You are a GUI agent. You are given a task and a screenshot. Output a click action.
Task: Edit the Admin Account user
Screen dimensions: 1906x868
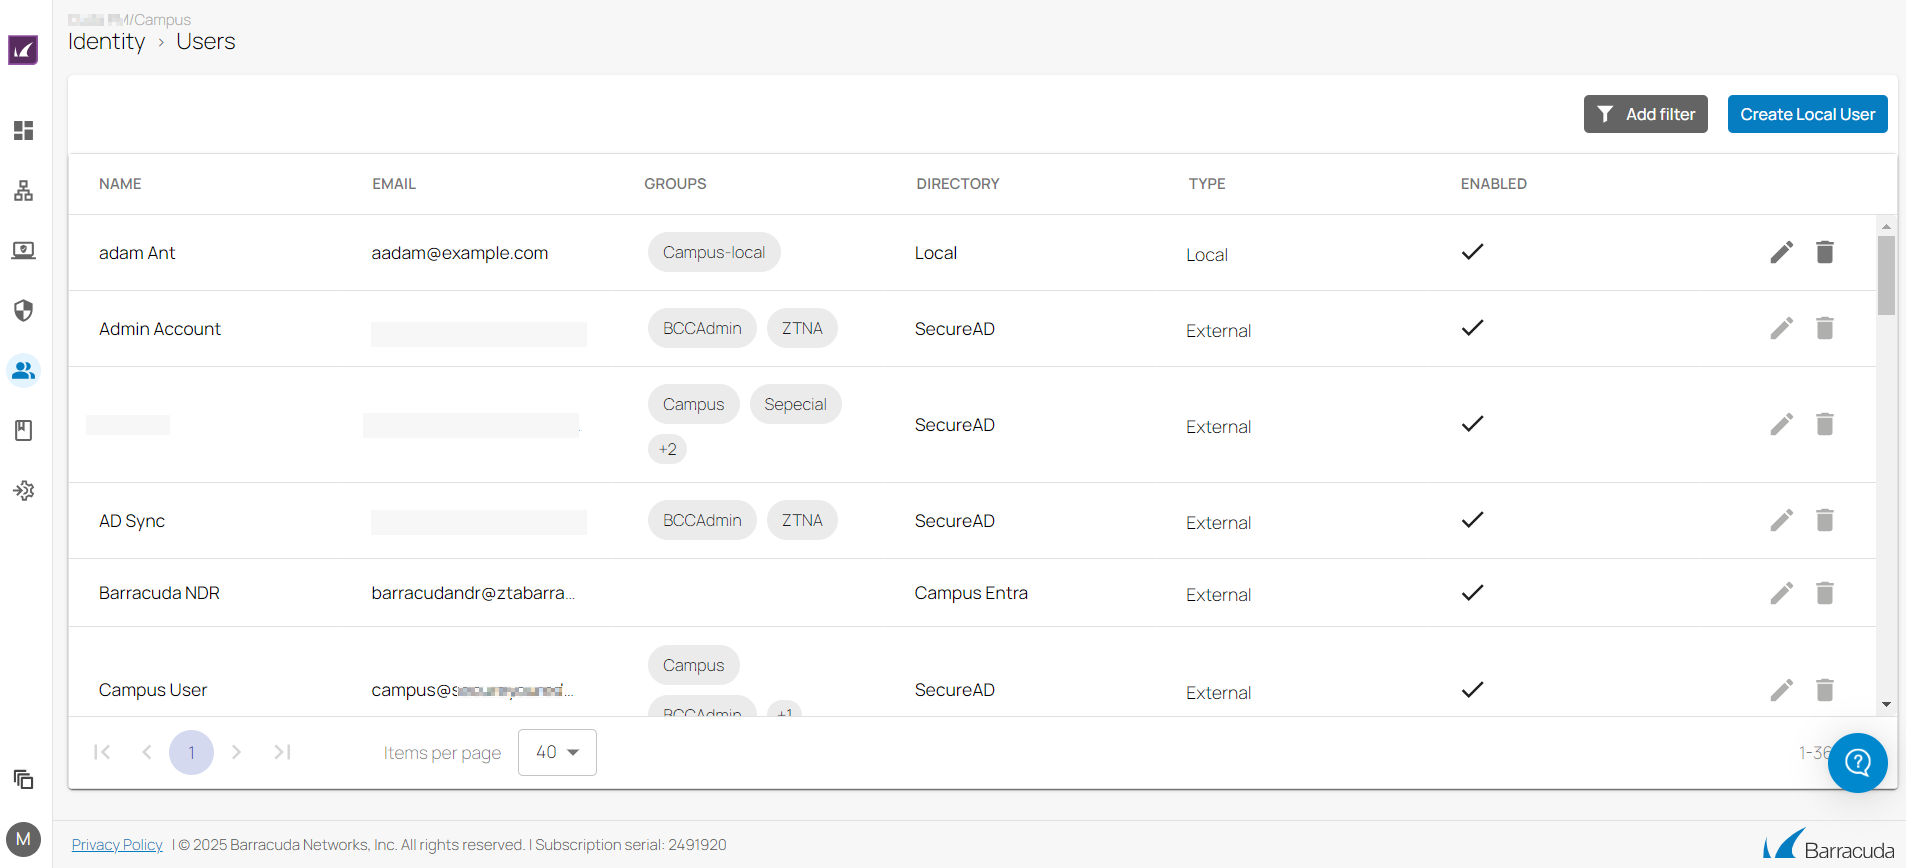1781,328
